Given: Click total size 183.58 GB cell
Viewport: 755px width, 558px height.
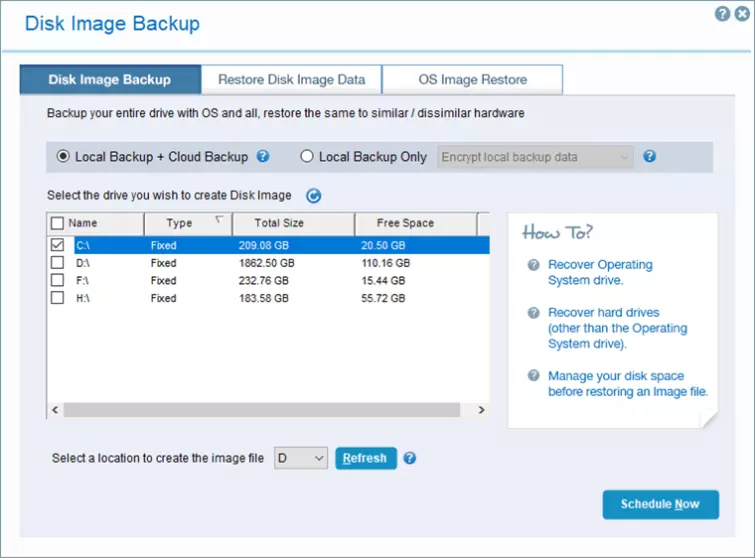Looking at the screenshot, I should [264, 298].
